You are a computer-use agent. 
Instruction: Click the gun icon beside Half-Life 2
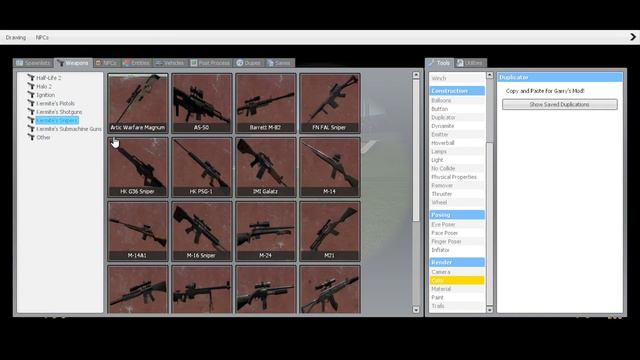tap(31, 78)
